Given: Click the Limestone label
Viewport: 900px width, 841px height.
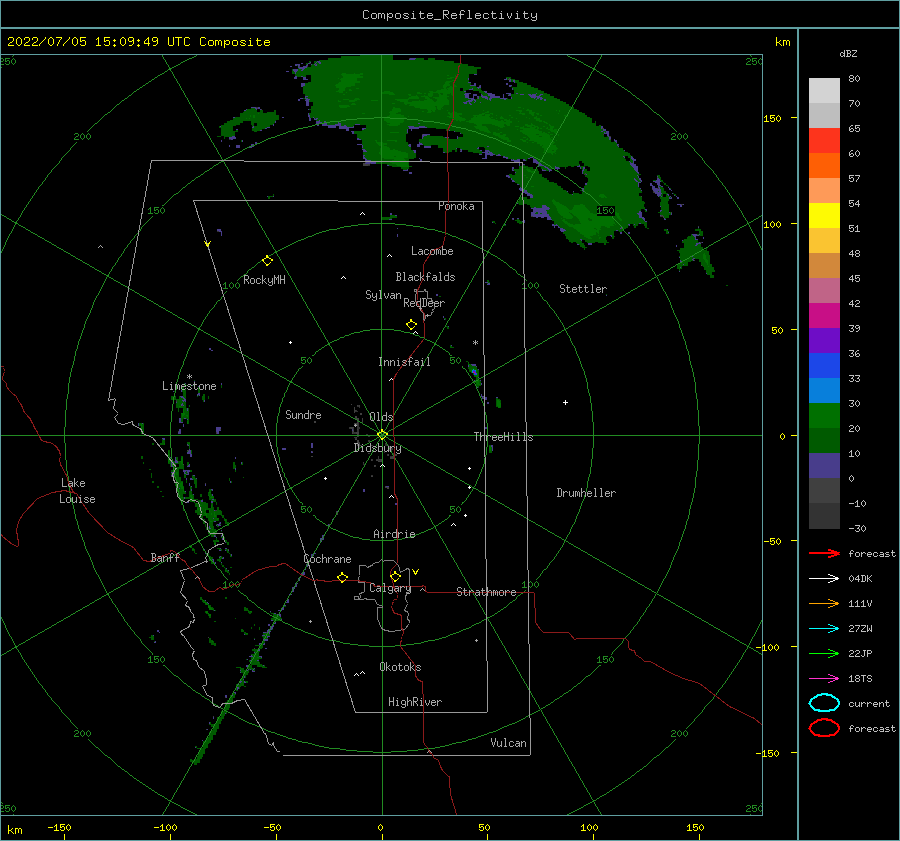Looking at the screenshot, I should click(189, 386).
